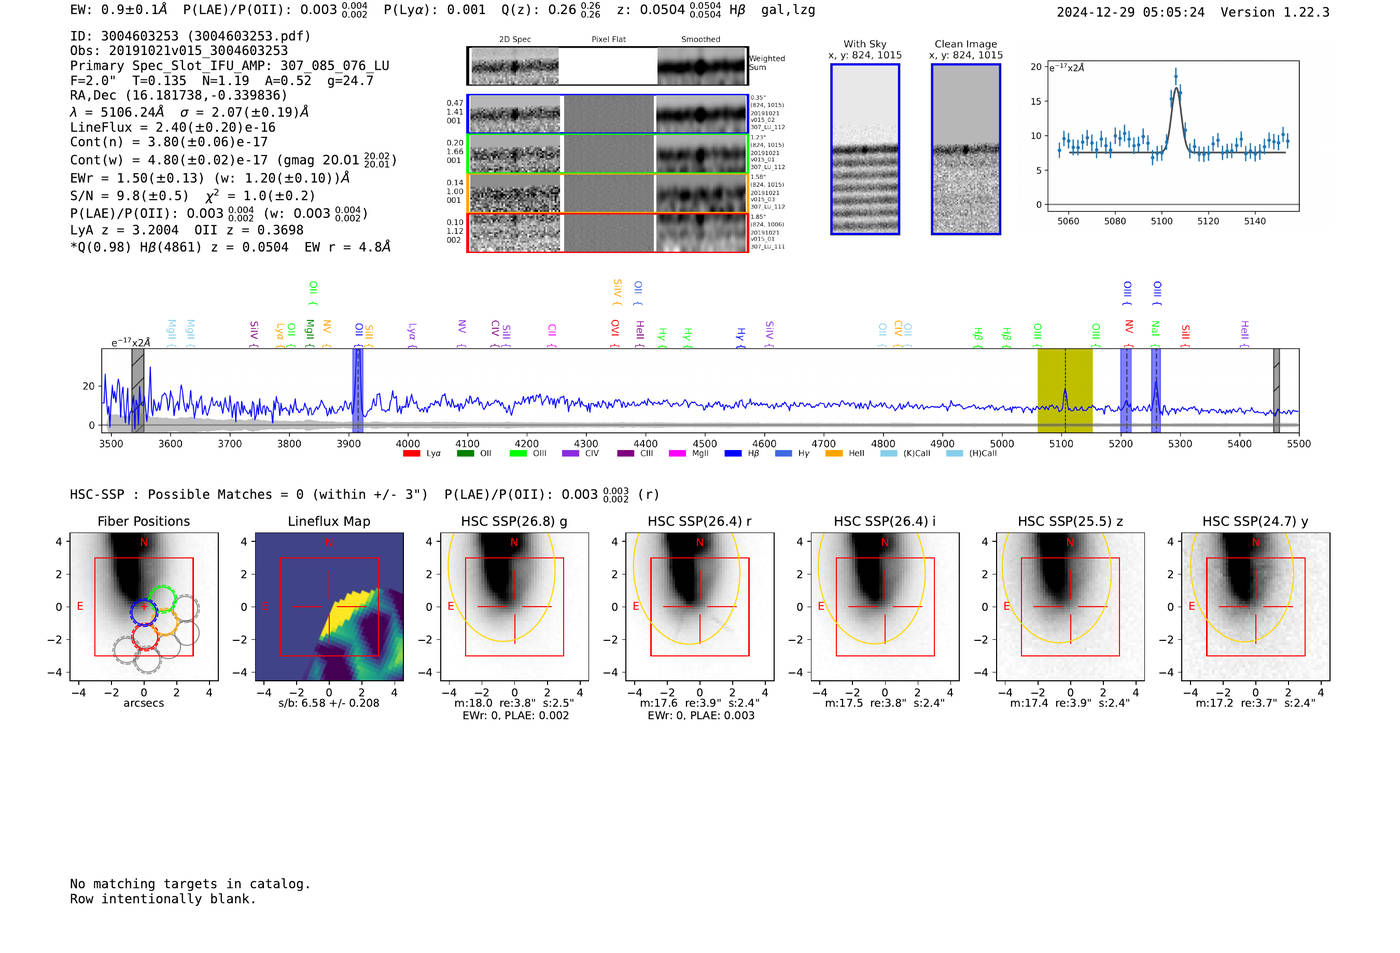Open the HSC SSP(25.5) z image
1400x953 pixels.
click(x=1070, y=607)
